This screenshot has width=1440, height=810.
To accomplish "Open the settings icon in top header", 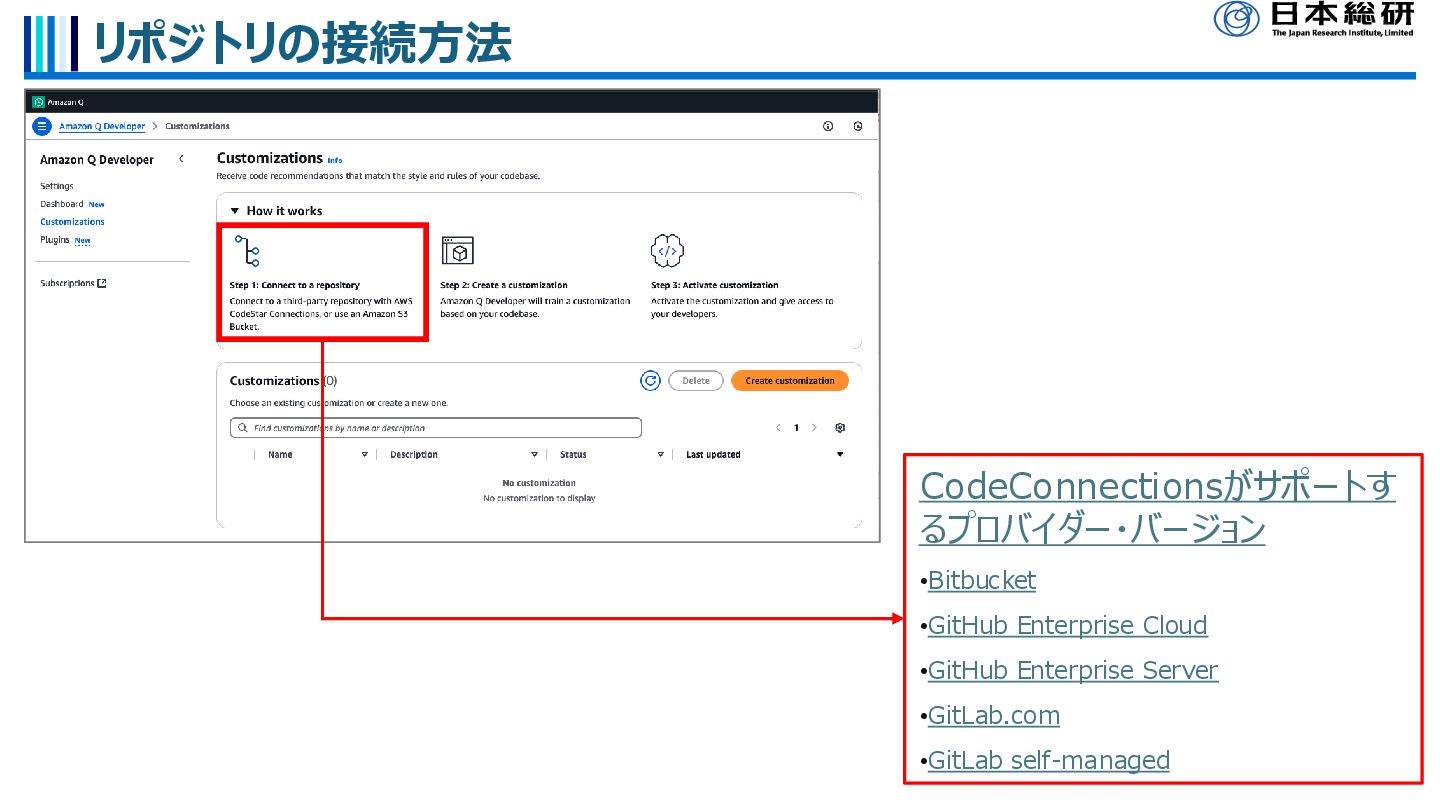I will point(858,126).
